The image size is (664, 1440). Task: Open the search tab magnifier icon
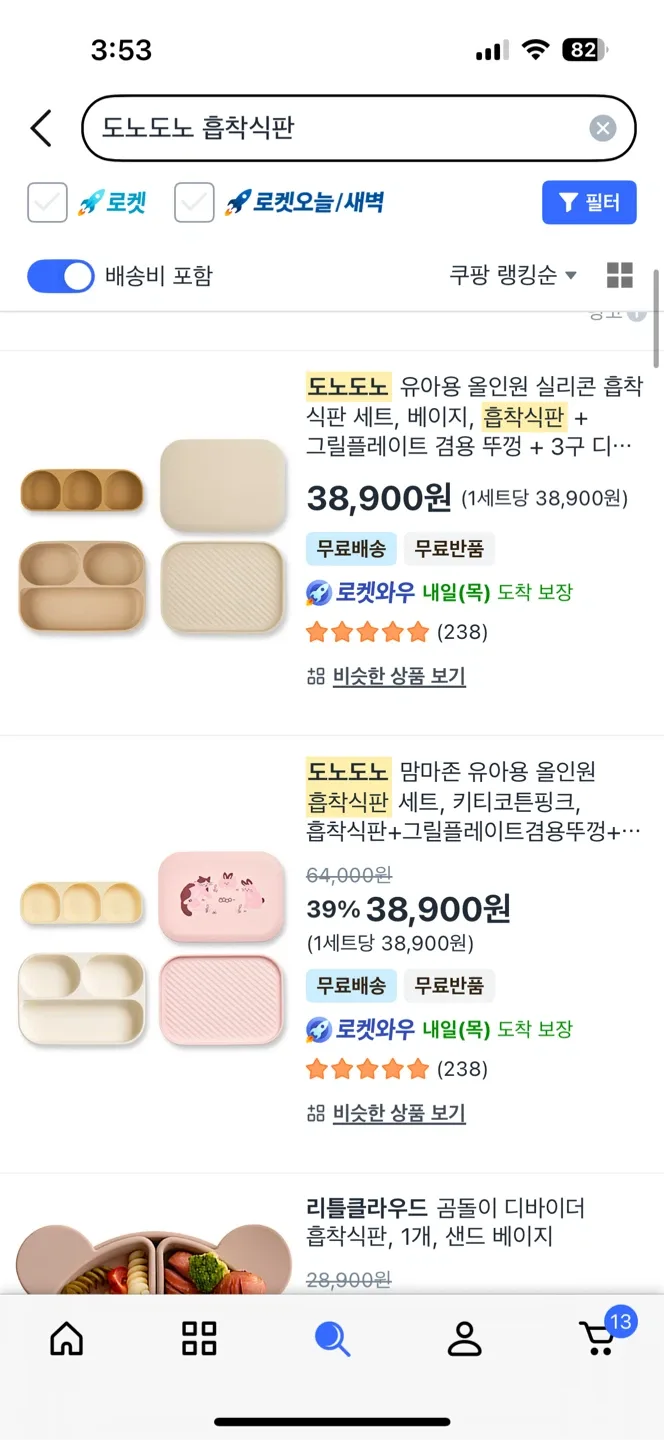[332, 1338]
